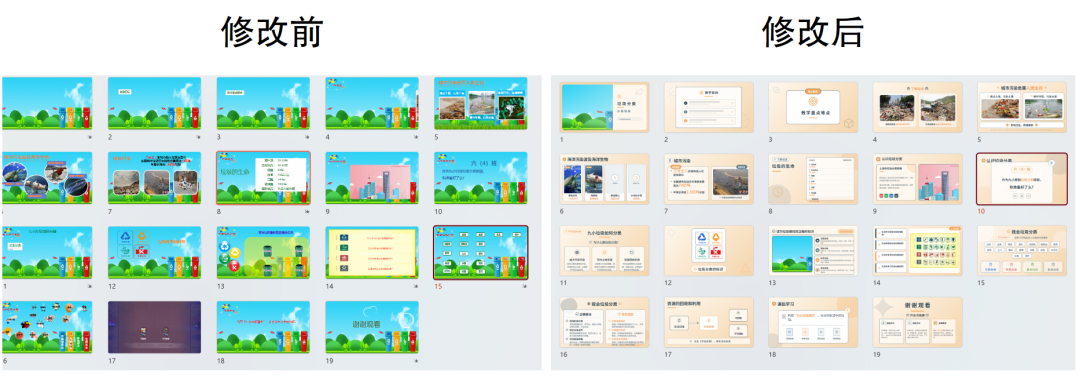Click the 修改前 heading text
This screenshot has height=379, width=1080.
[x=273, y=32]
